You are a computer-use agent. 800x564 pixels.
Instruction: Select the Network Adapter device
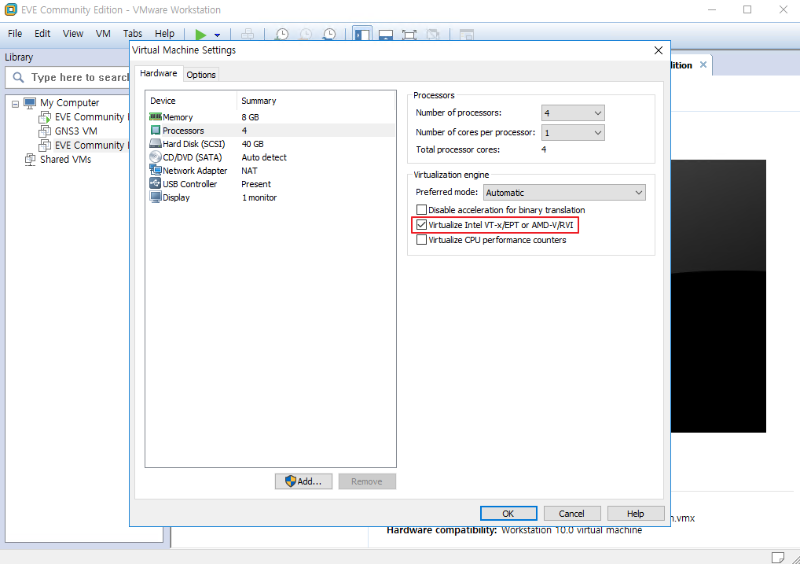[x=194, y=171]
